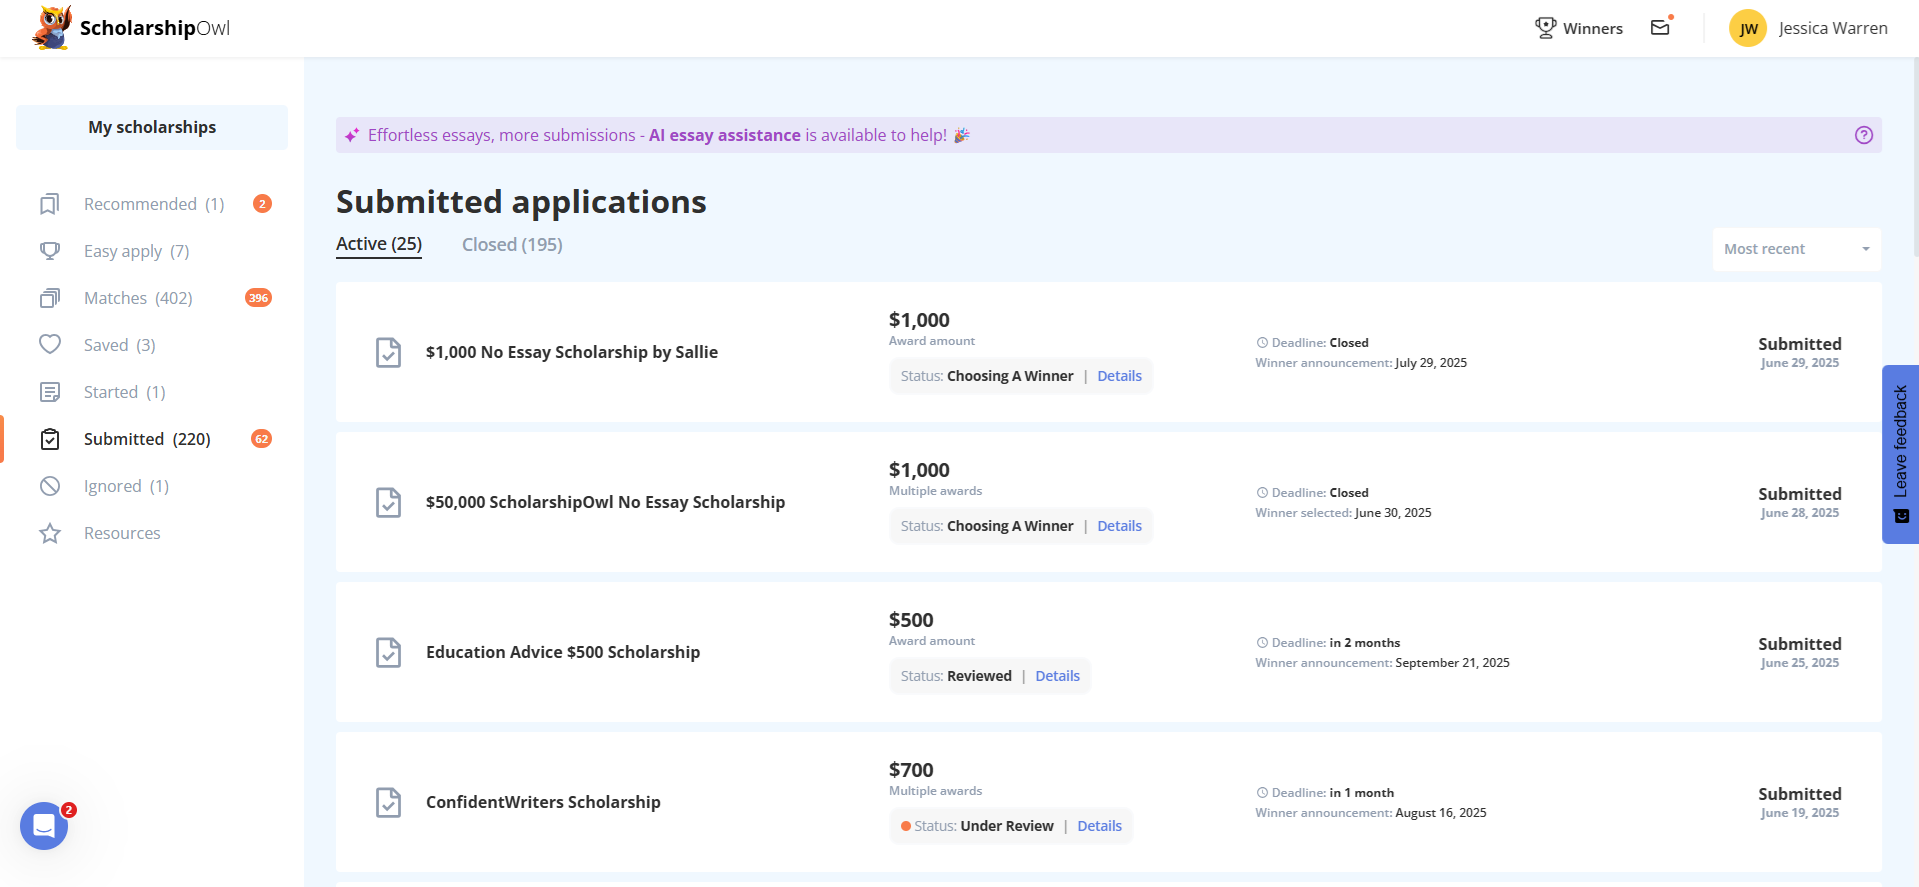Viewport: 1919px width, 887px height.
Task: Click the sort dropdown arrow
Action: click(x=1866, y=249)
